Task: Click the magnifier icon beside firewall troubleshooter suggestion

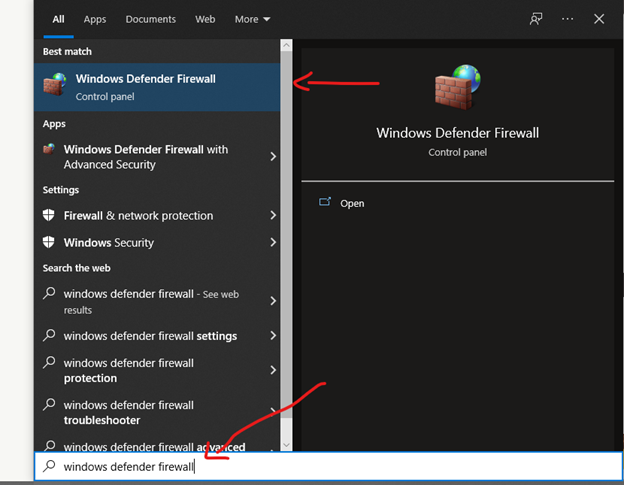Action: click(x=49, y=404)
